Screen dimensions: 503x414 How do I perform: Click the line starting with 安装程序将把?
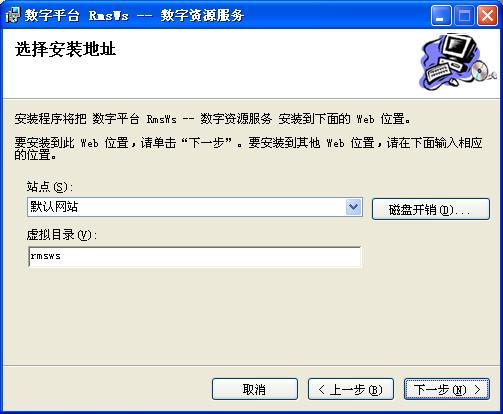click(x=212, y=119)
